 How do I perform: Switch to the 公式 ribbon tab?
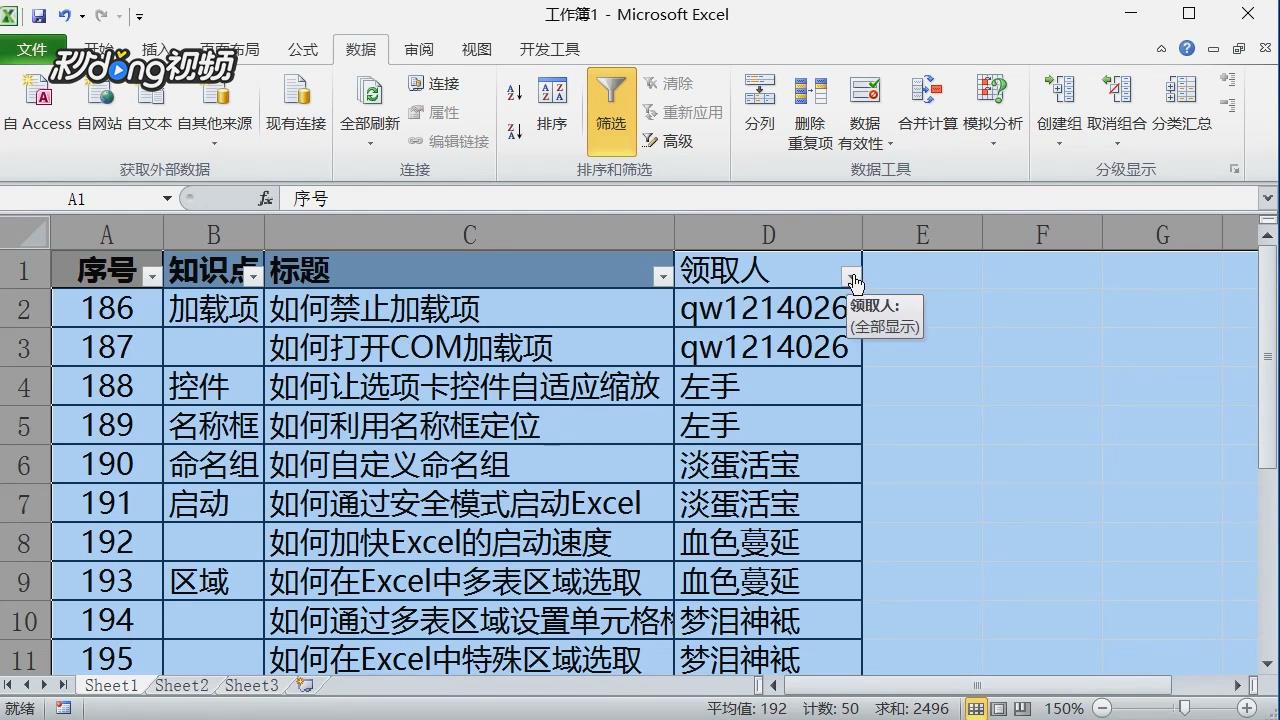tap(303, 49)
